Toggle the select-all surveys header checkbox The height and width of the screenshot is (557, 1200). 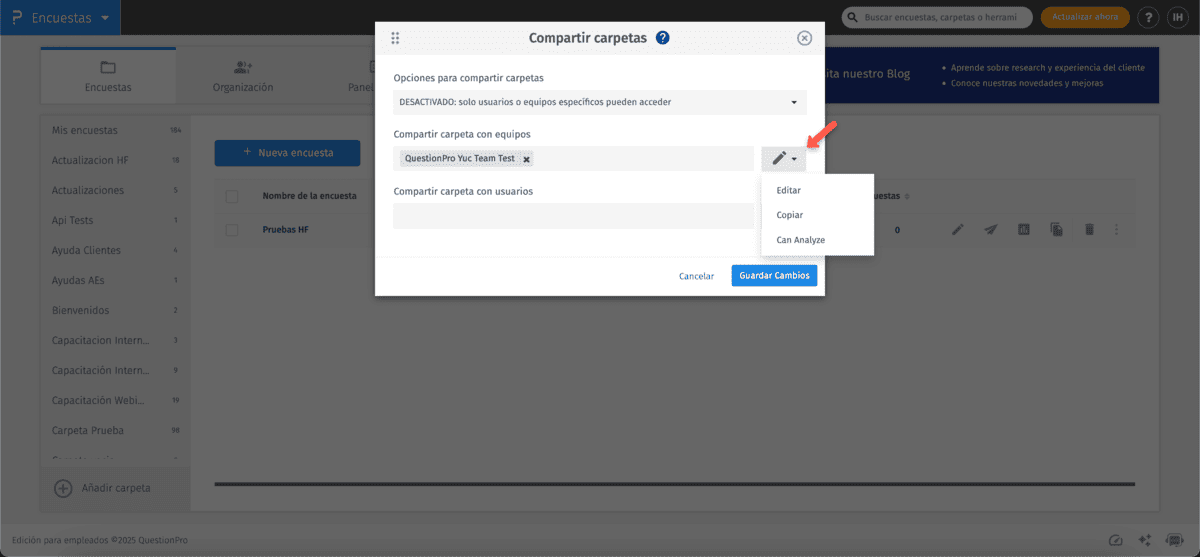coord(232,196)
